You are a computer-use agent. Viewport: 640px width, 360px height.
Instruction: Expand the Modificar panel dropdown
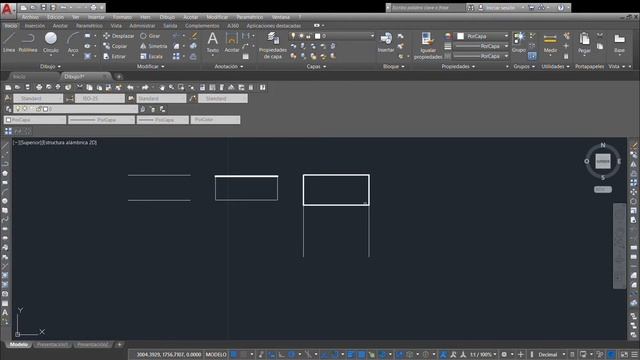coord(150,66)
